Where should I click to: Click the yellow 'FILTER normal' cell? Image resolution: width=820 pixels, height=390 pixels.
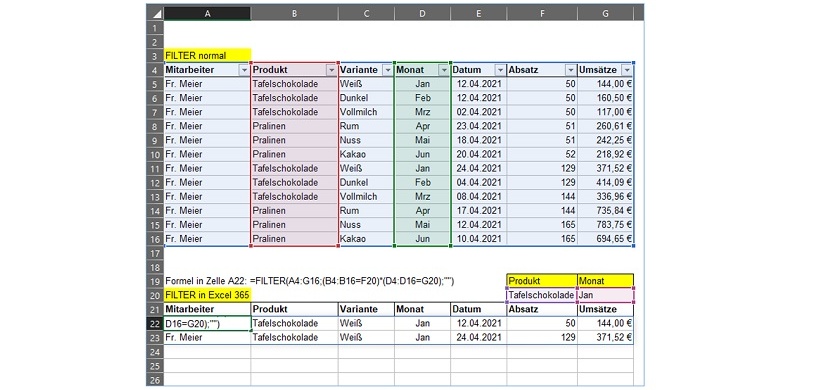(x=208, y=55)
